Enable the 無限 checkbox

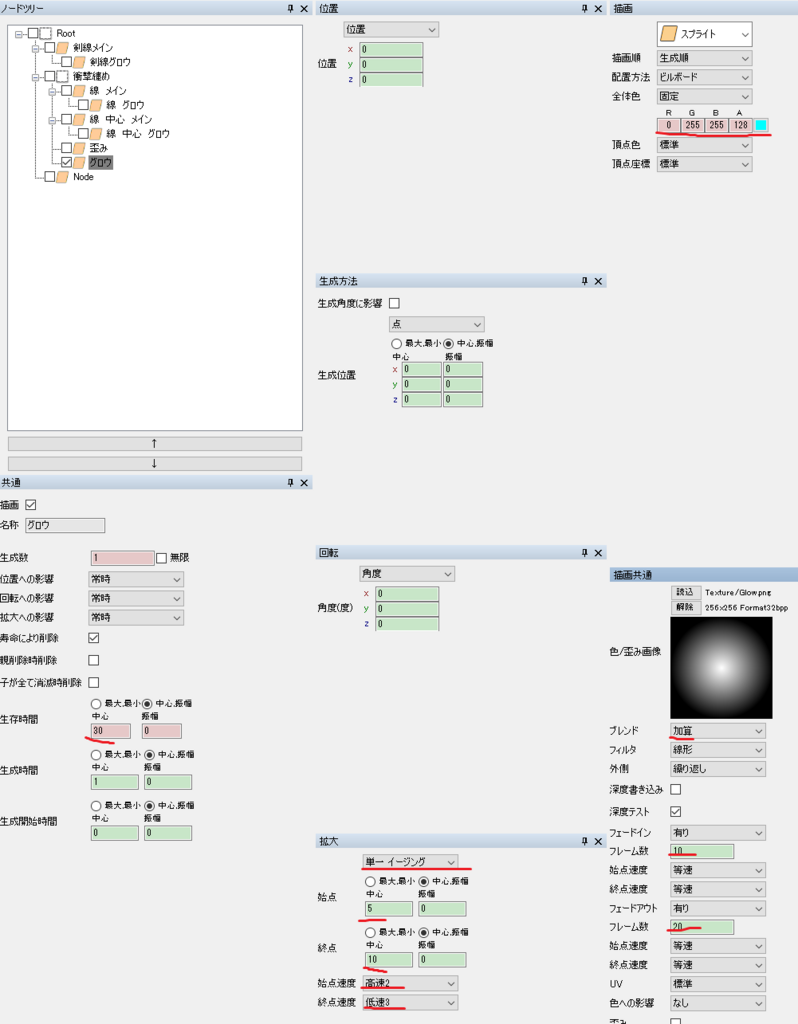click(161, 558)
